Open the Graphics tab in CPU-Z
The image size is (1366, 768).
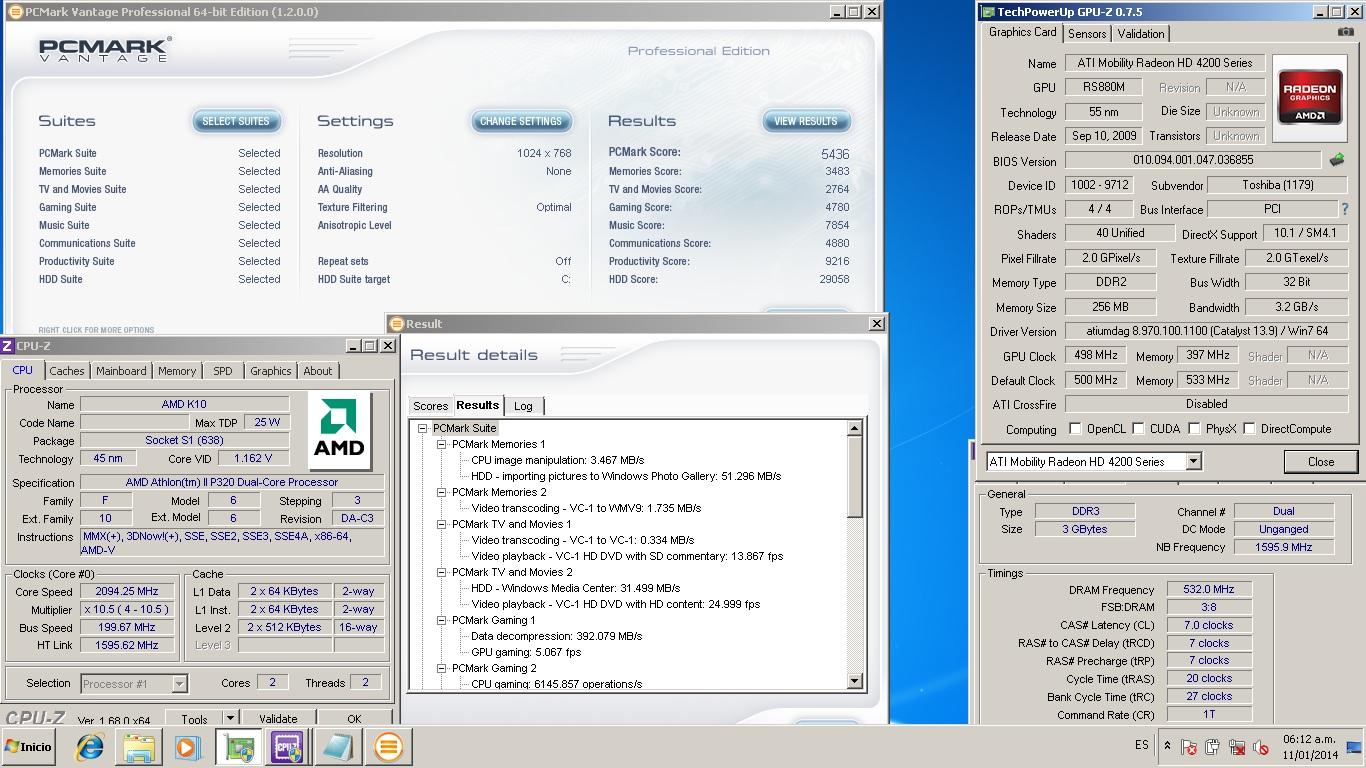tap(271, 371)
